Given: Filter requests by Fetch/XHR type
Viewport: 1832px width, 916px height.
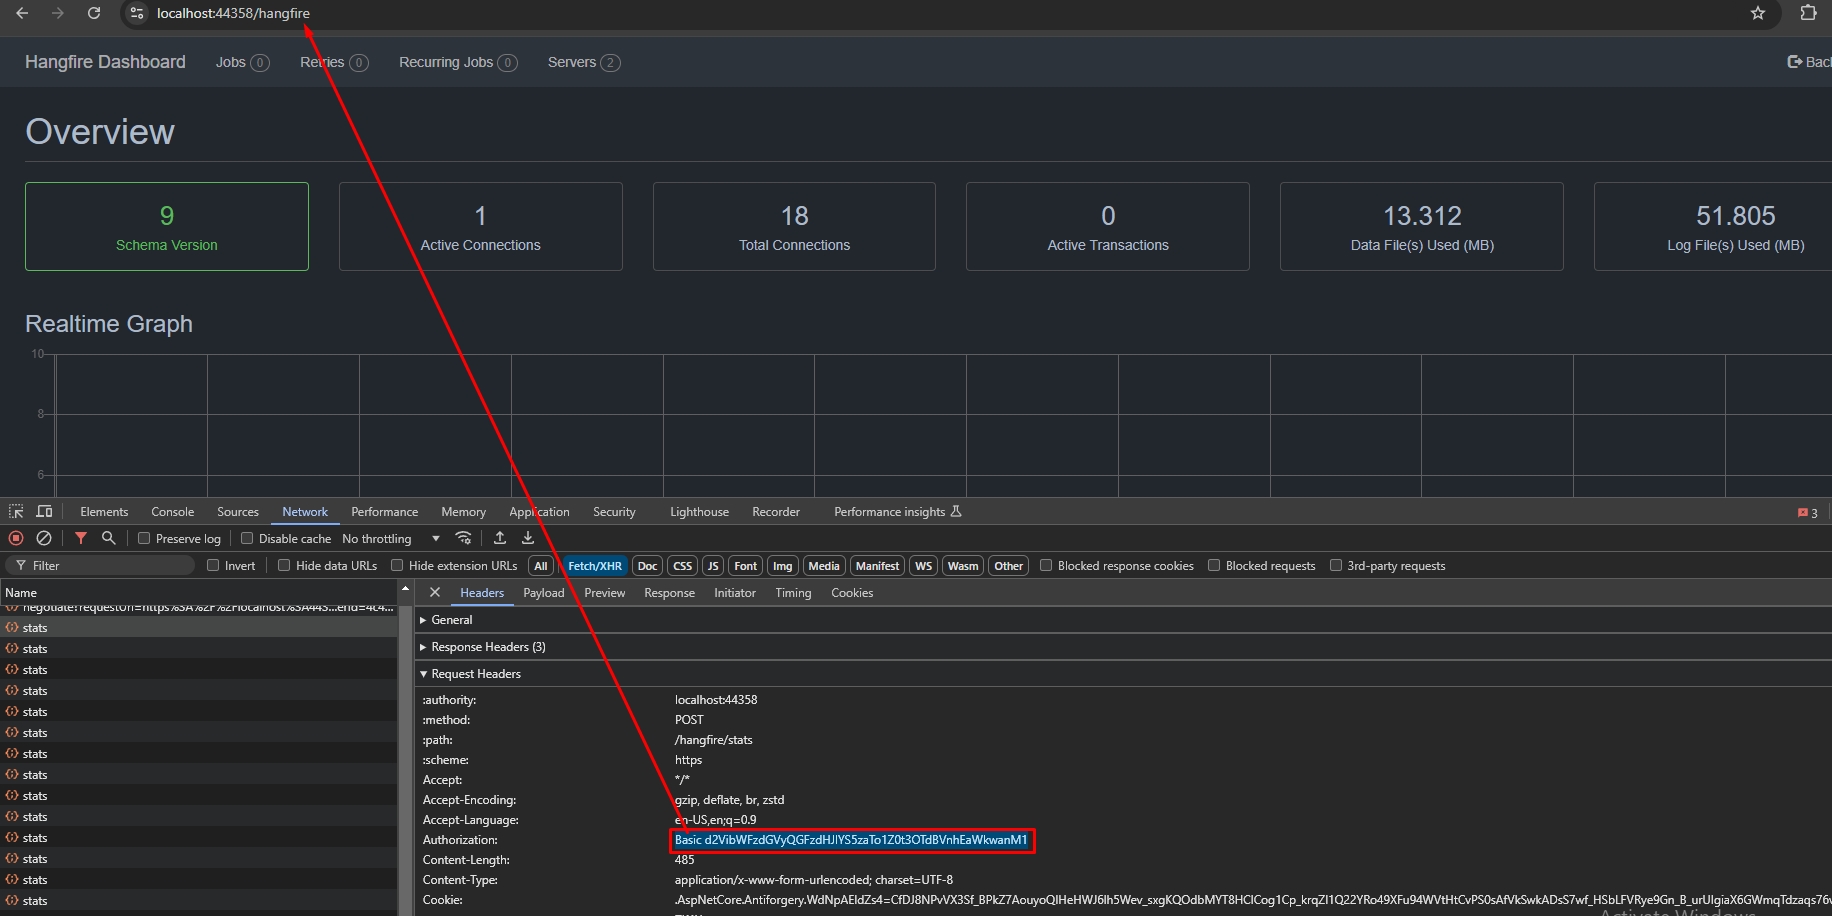Looking at the screenshot, I should (595, 566).
